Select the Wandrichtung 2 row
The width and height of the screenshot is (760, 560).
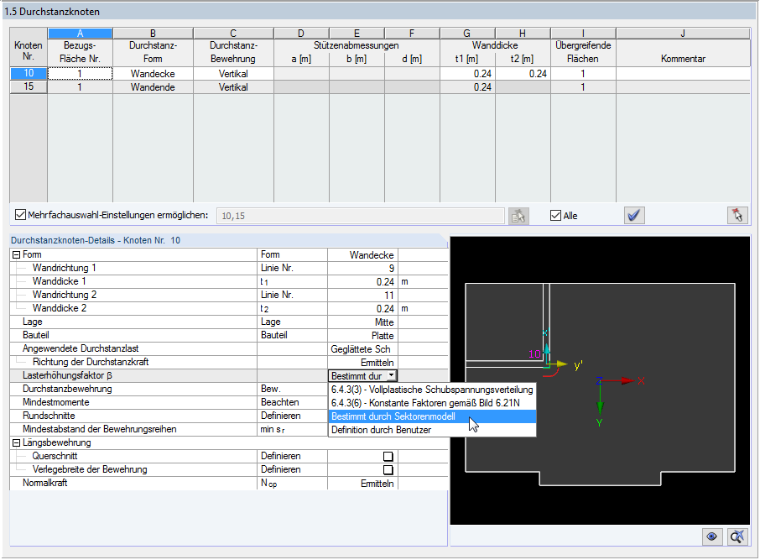[x=229, y=295]
